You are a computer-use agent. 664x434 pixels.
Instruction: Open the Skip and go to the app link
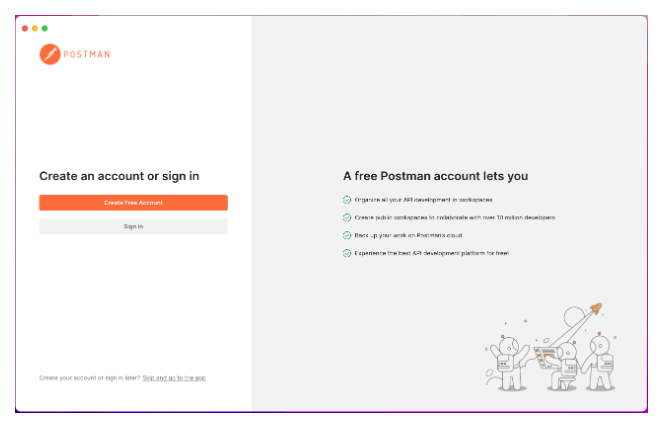click(x=174, y=378)
